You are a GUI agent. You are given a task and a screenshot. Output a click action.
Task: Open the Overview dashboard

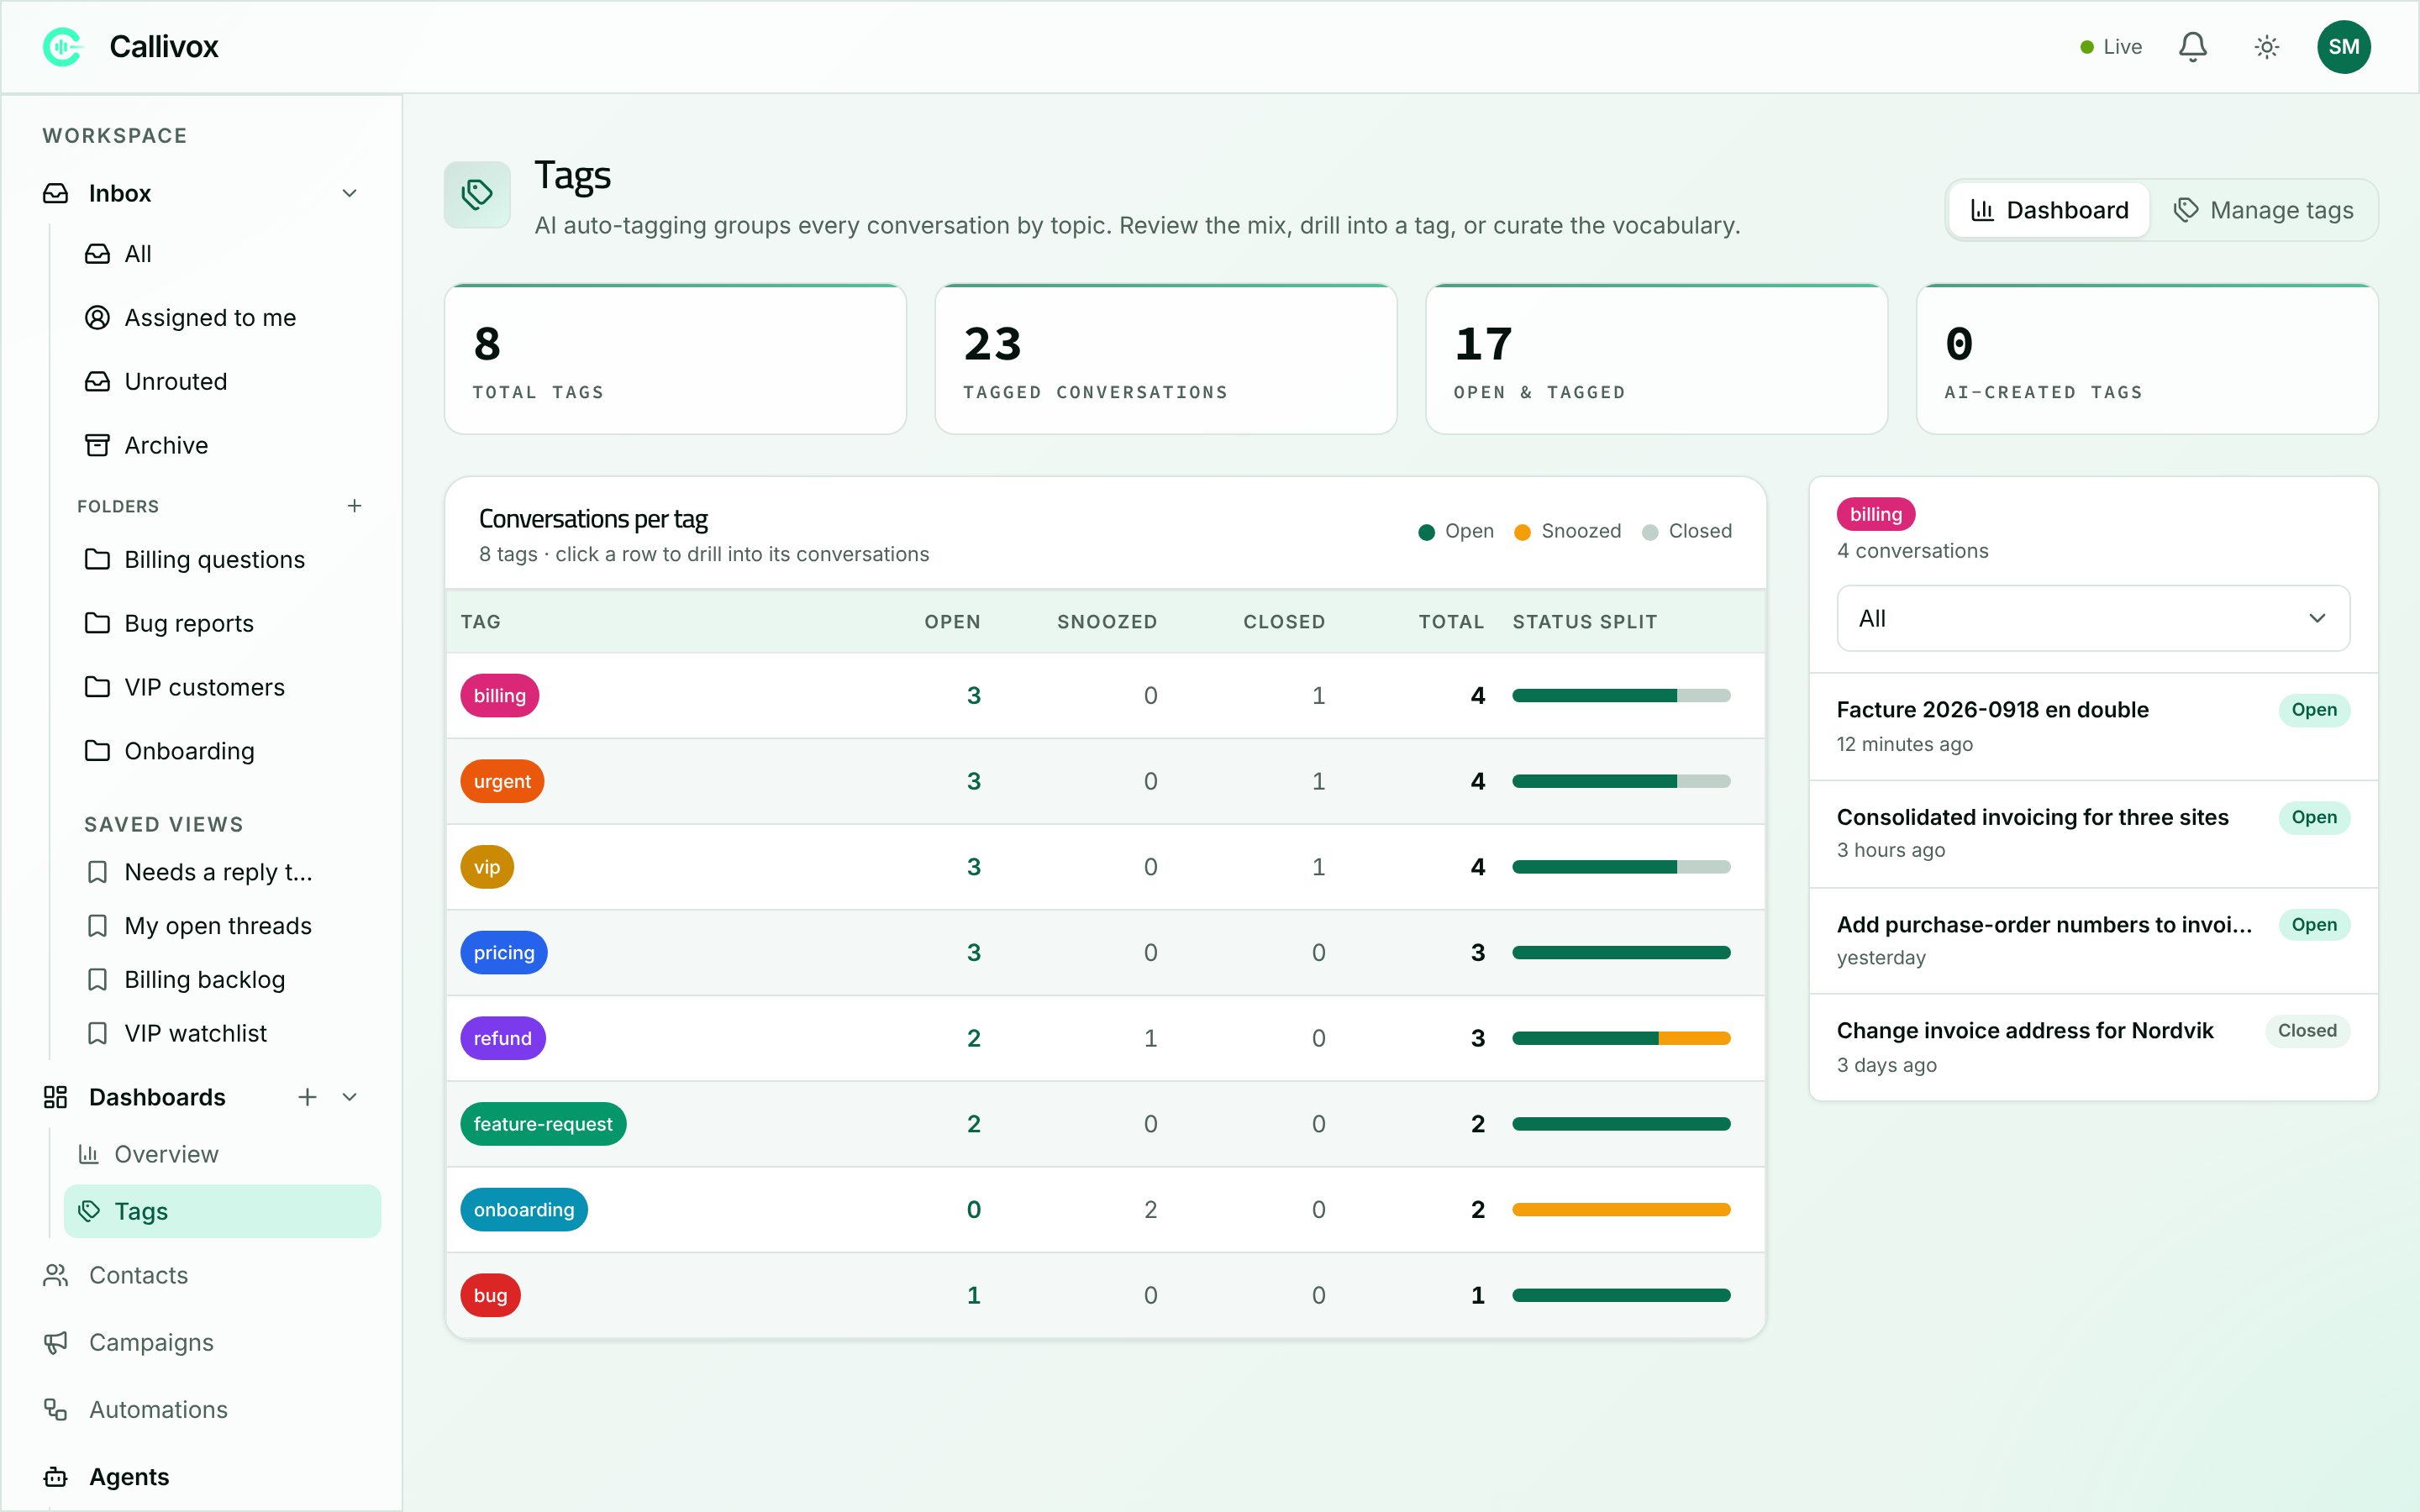222,1154
